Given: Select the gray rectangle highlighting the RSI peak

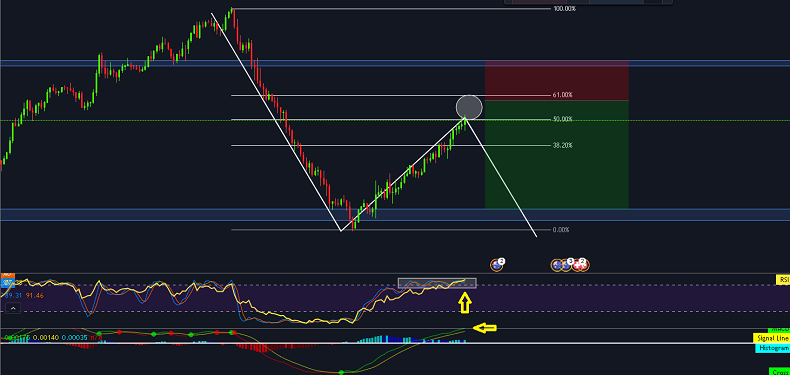Looking at the screenshot, I should (437, 283).
